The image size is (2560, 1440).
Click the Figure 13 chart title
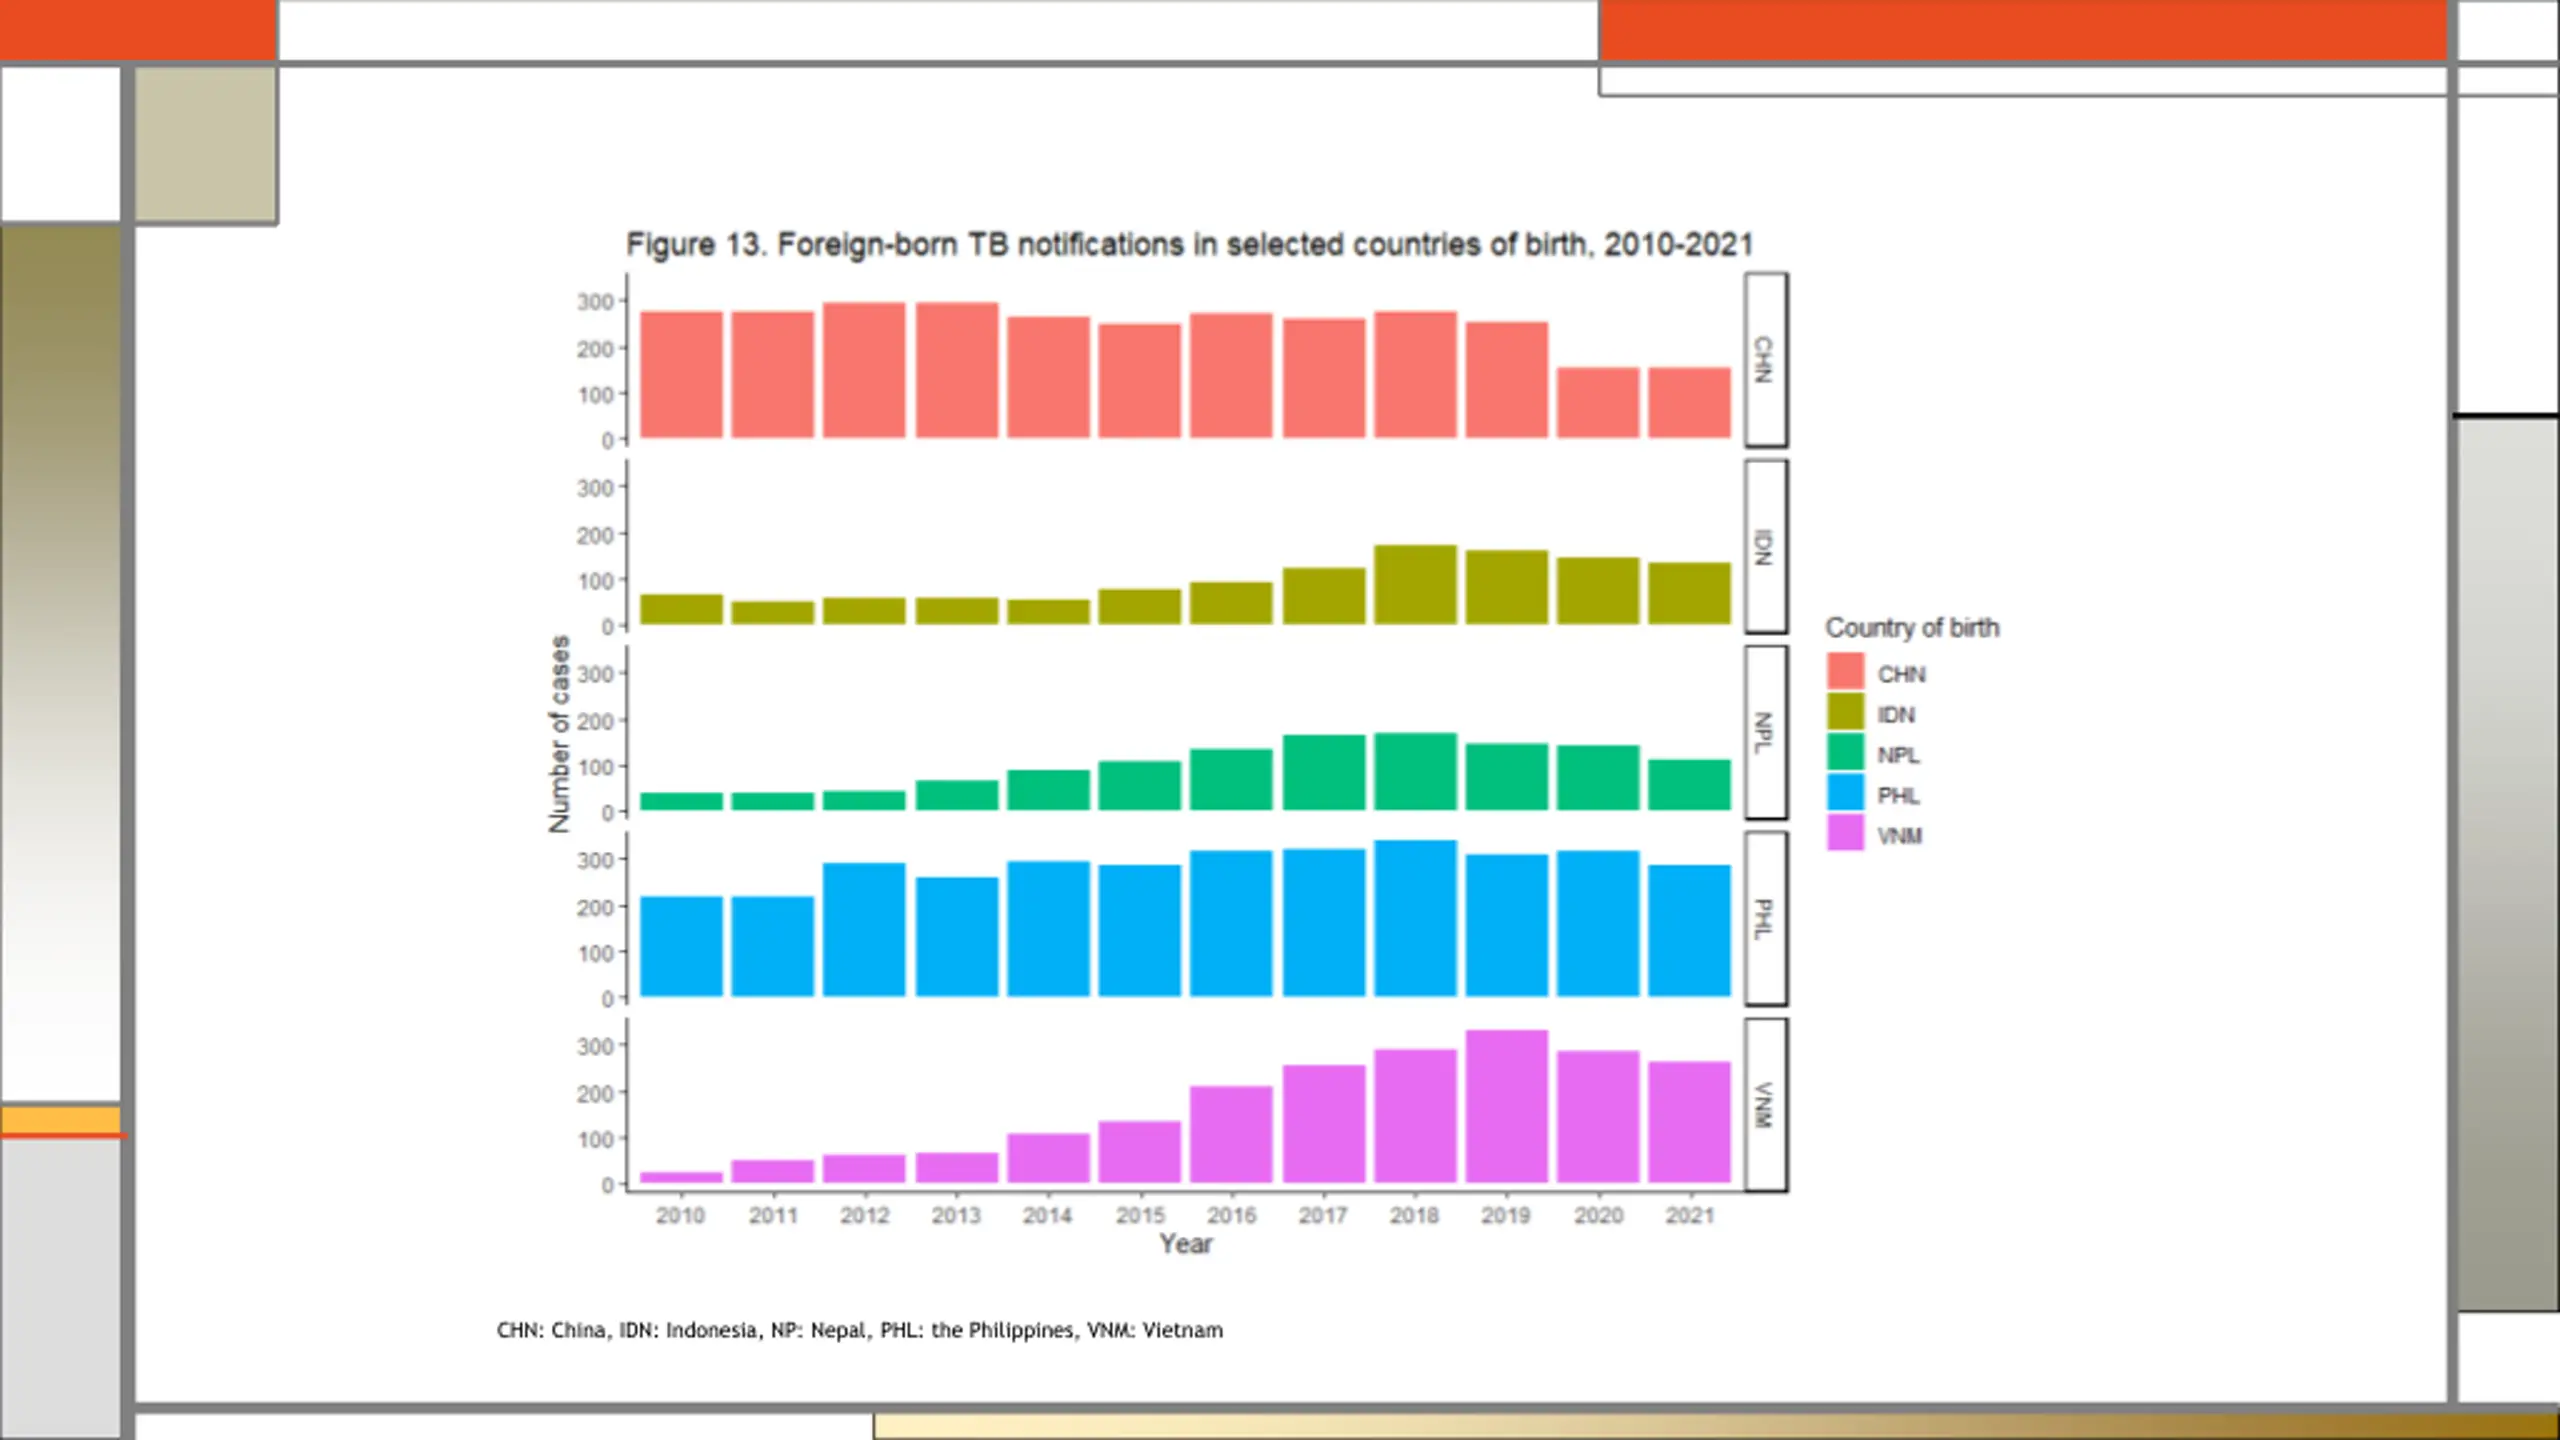(x=1189, y=245)
